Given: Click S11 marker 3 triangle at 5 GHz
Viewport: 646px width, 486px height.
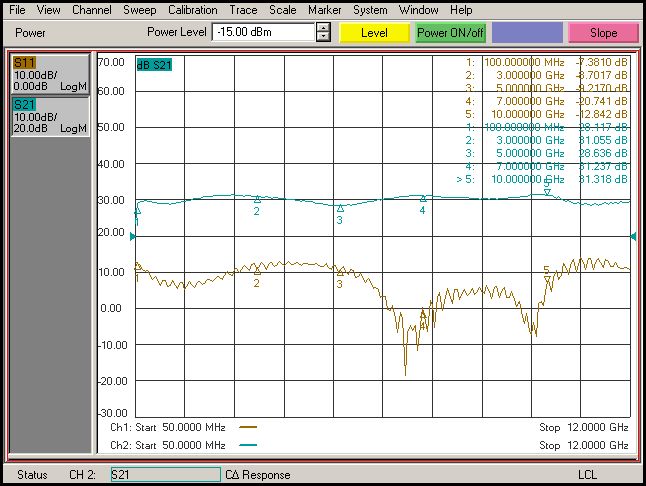Looking at the screenshot, I should pos(340,272).
